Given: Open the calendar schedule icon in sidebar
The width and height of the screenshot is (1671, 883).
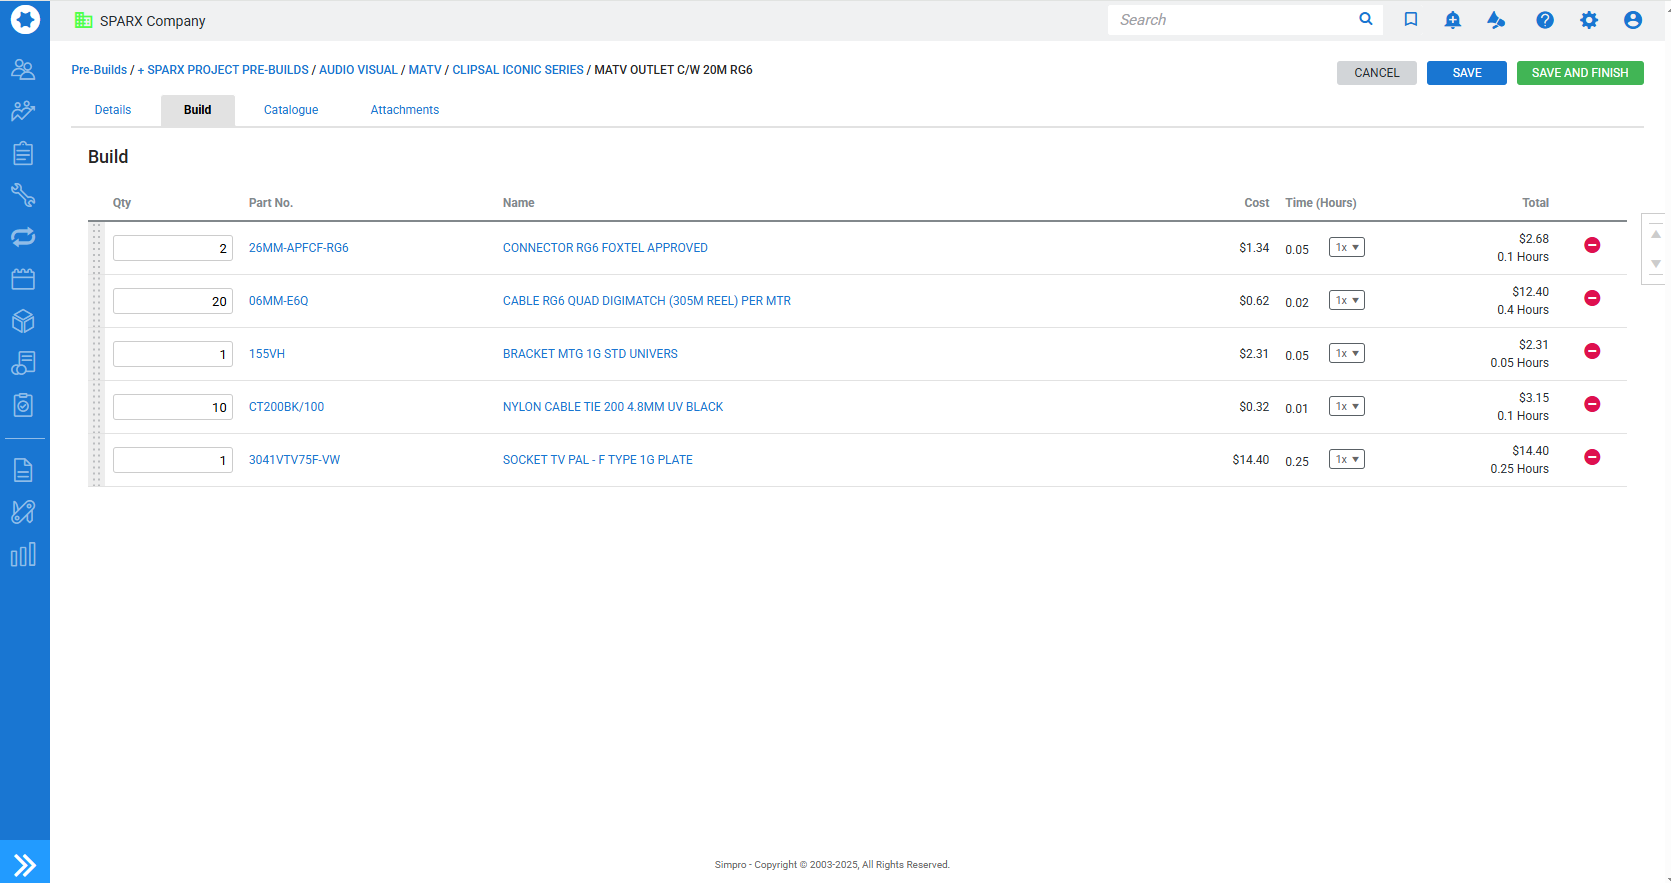Looking at the screenshot, I should pyautogui.click(x=23, y=279).
